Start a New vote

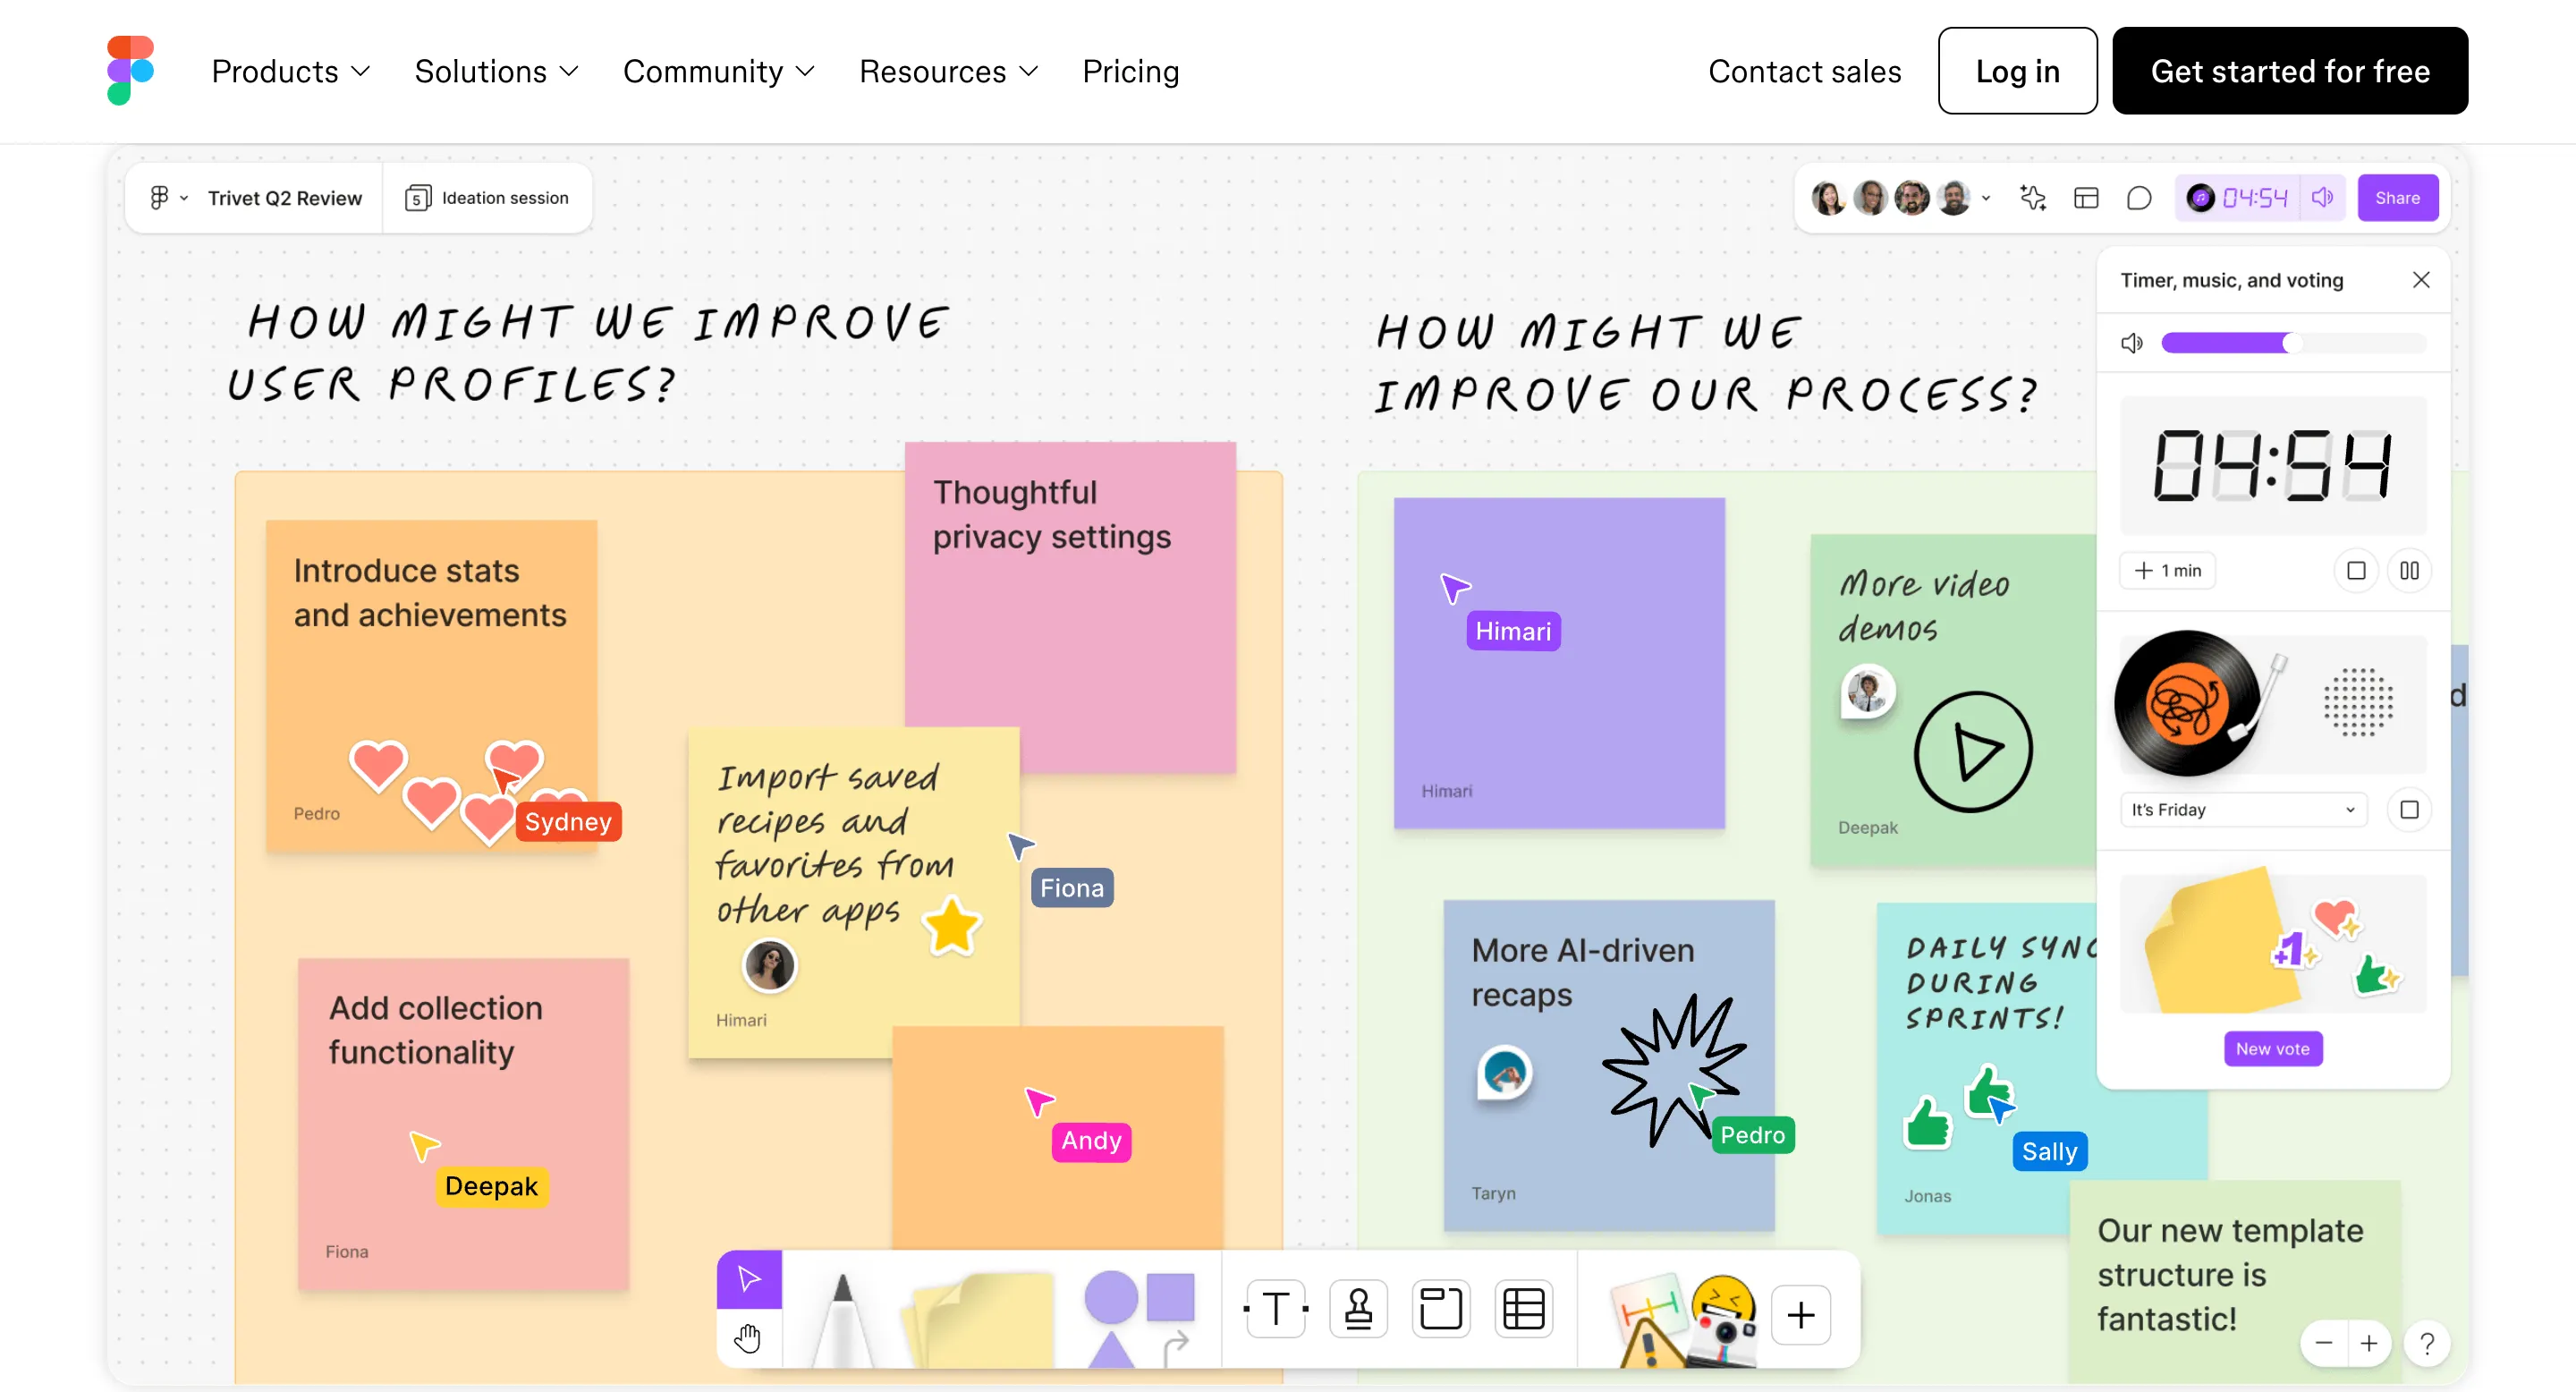pos(2273,1049)
